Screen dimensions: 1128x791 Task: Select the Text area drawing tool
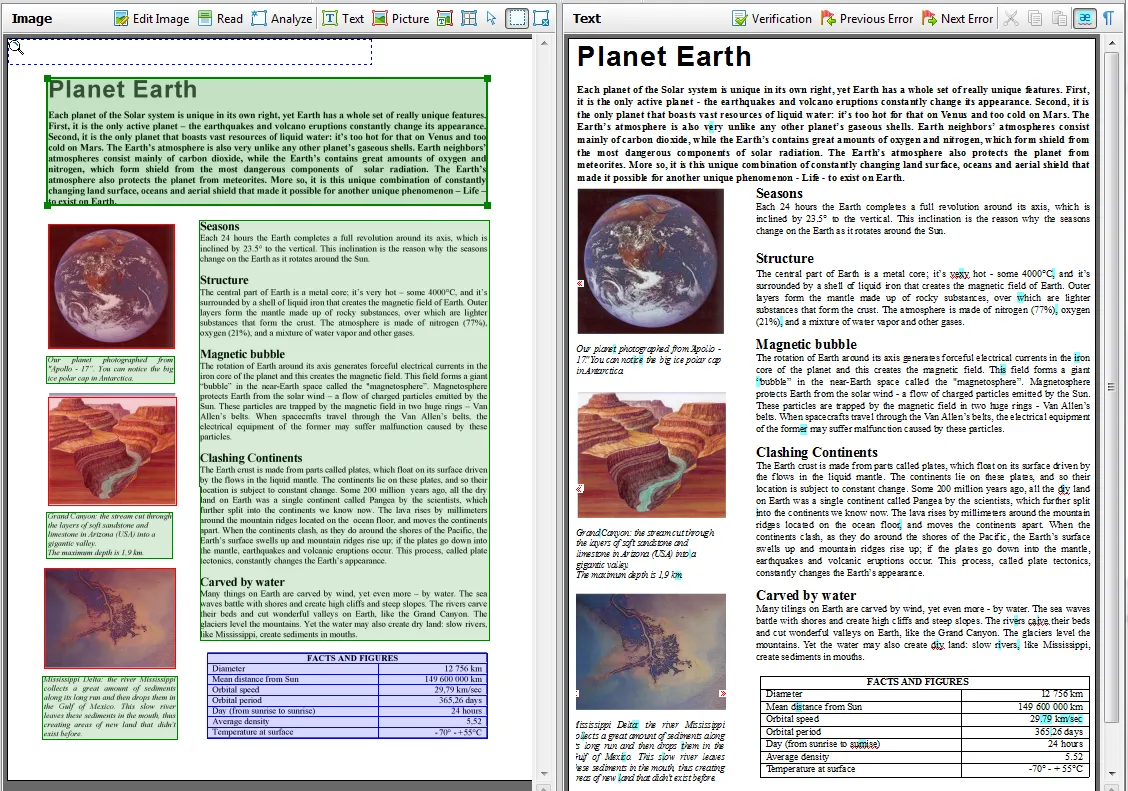(342, 19)
